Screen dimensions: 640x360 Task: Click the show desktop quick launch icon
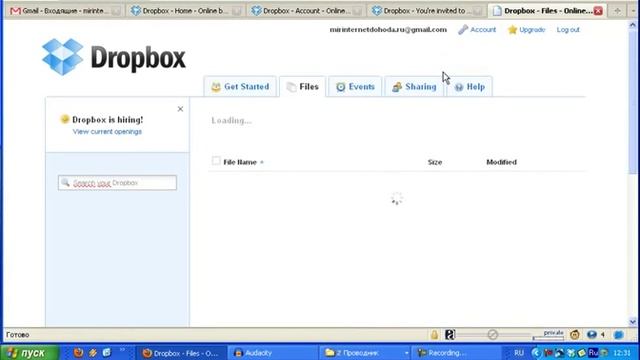107,352
